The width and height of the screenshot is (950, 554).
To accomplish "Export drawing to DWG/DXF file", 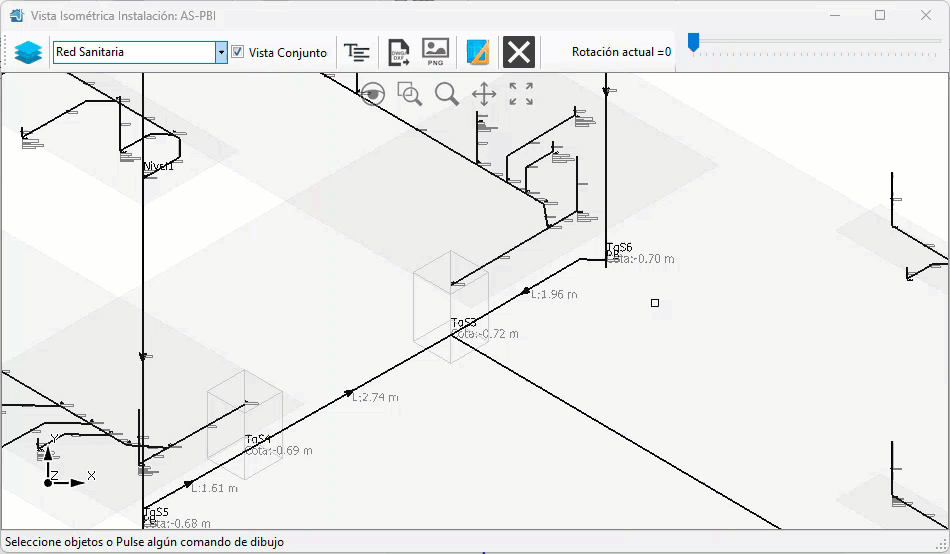I will [399, 52].
